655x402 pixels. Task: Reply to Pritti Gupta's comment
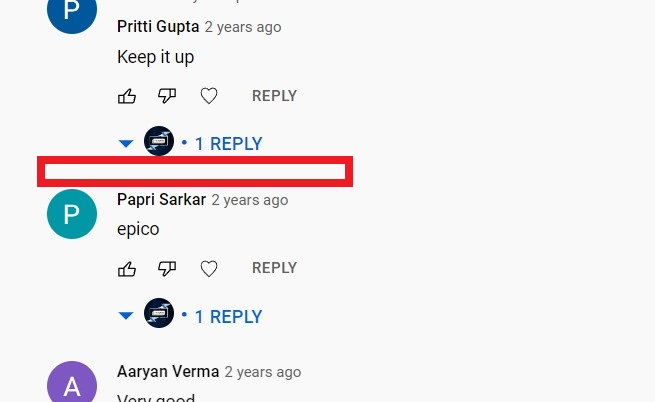coord(274,96)
